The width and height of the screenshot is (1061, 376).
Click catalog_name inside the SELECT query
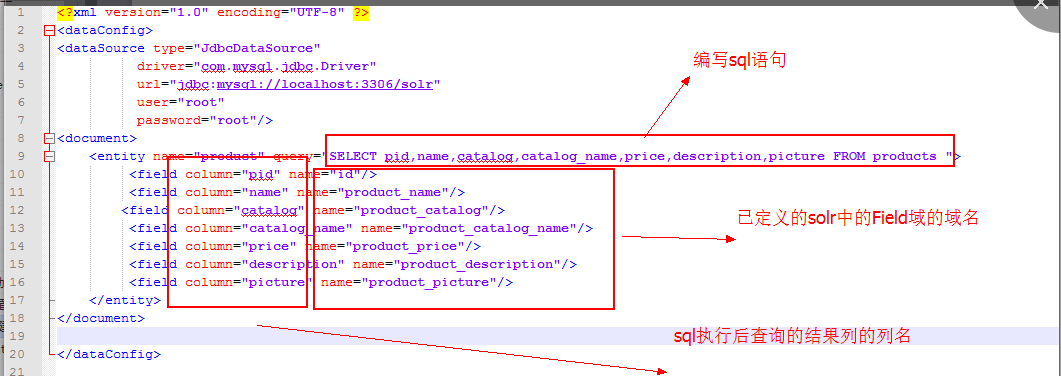click(569, 156)
